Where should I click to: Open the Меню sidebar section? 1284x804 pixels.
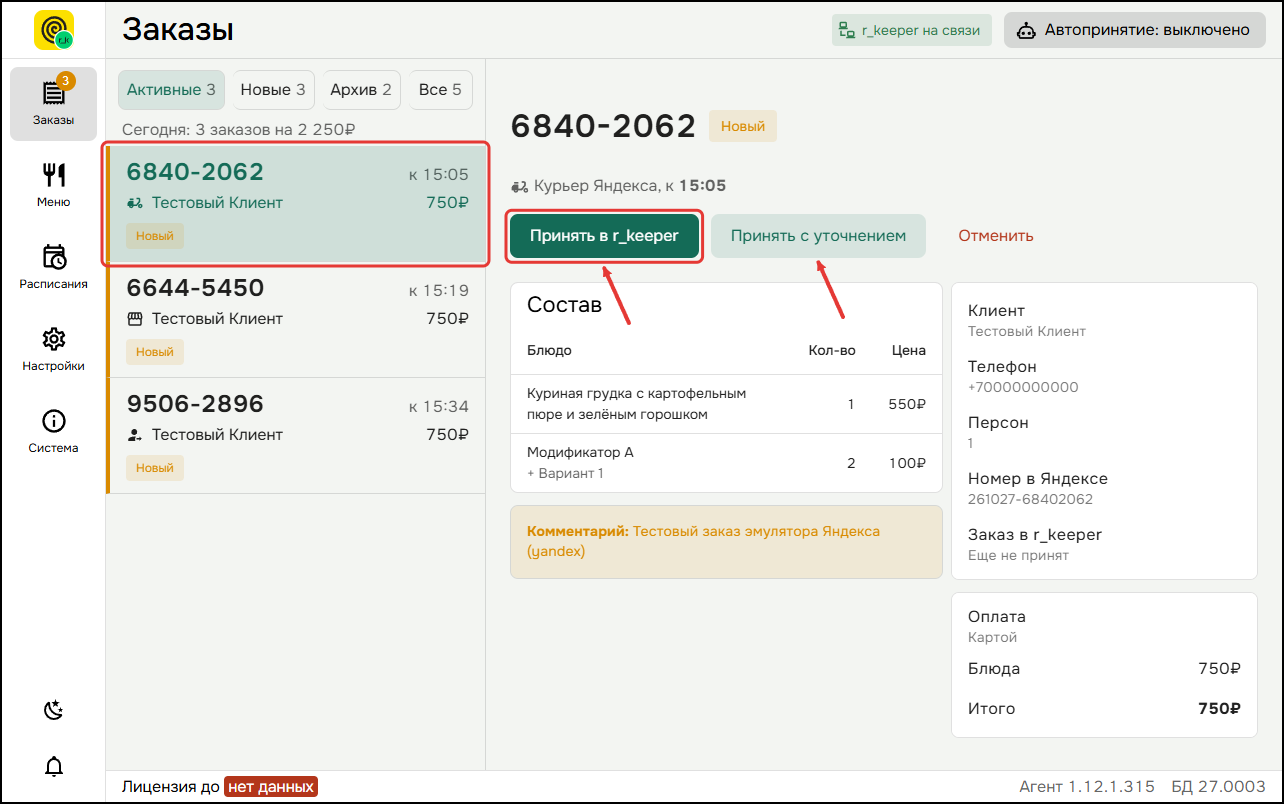pyautogui.click(x=54, y=186)
